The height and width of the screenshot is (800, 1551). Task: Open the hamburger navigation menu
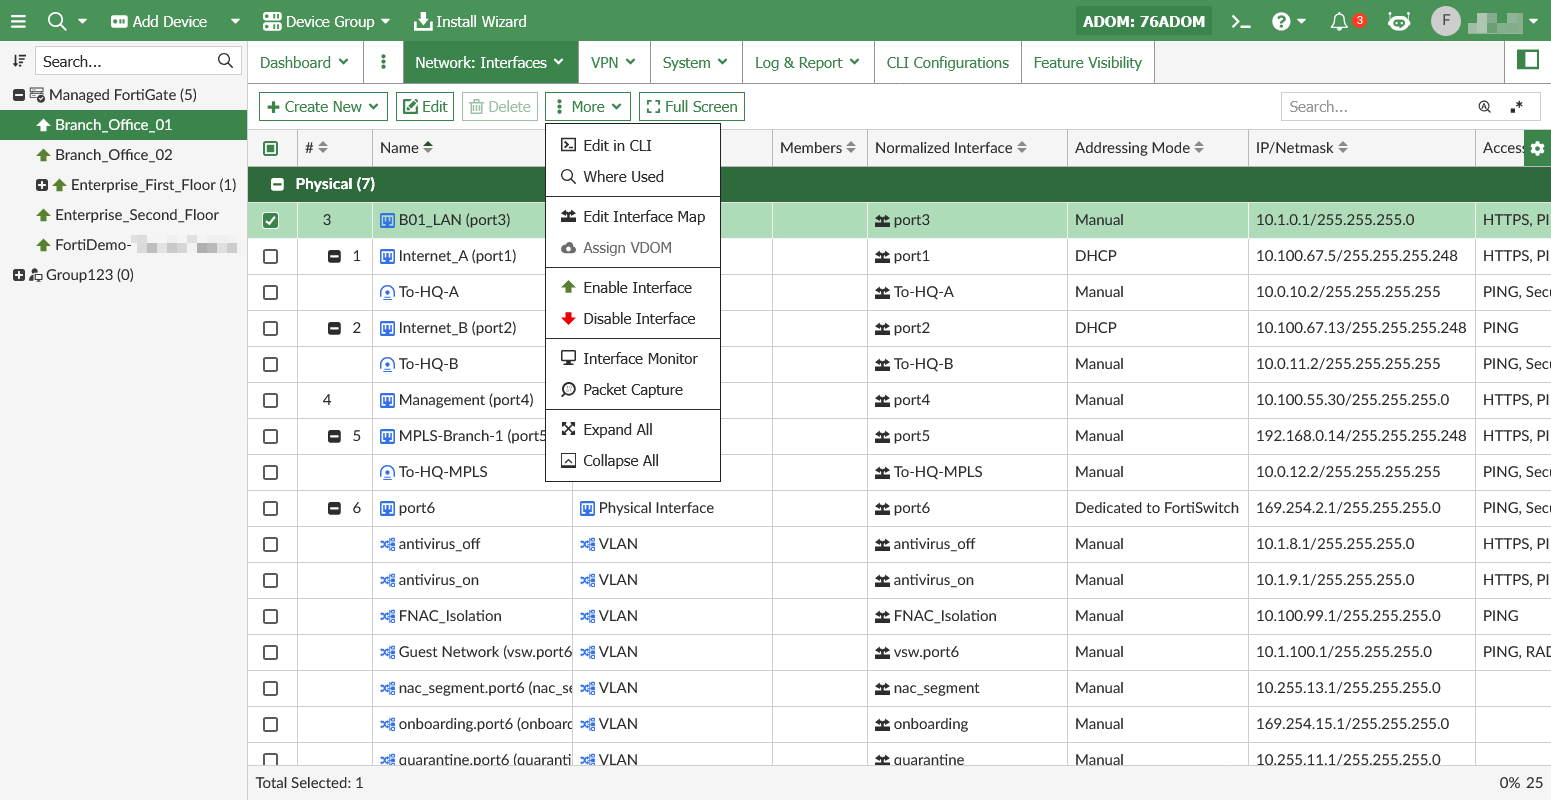pyautogui.click(x=18, y=21)
